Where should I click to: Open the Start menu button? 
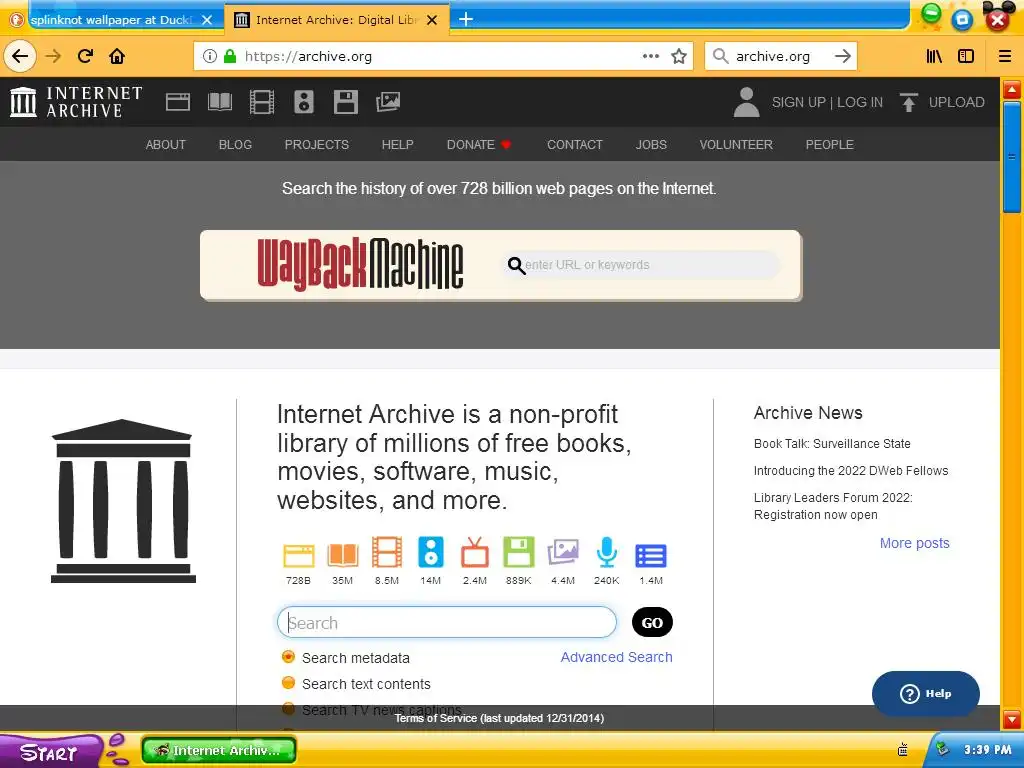coord(50,752)
